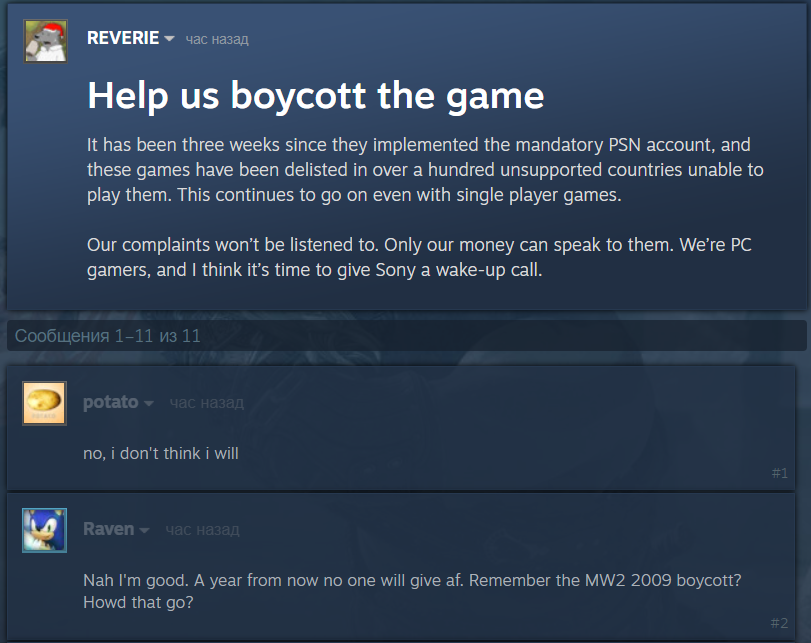Click potato's golden potato avatar
Image resolution: width=811 pixels, height=643 pixels.
point(45,403)
